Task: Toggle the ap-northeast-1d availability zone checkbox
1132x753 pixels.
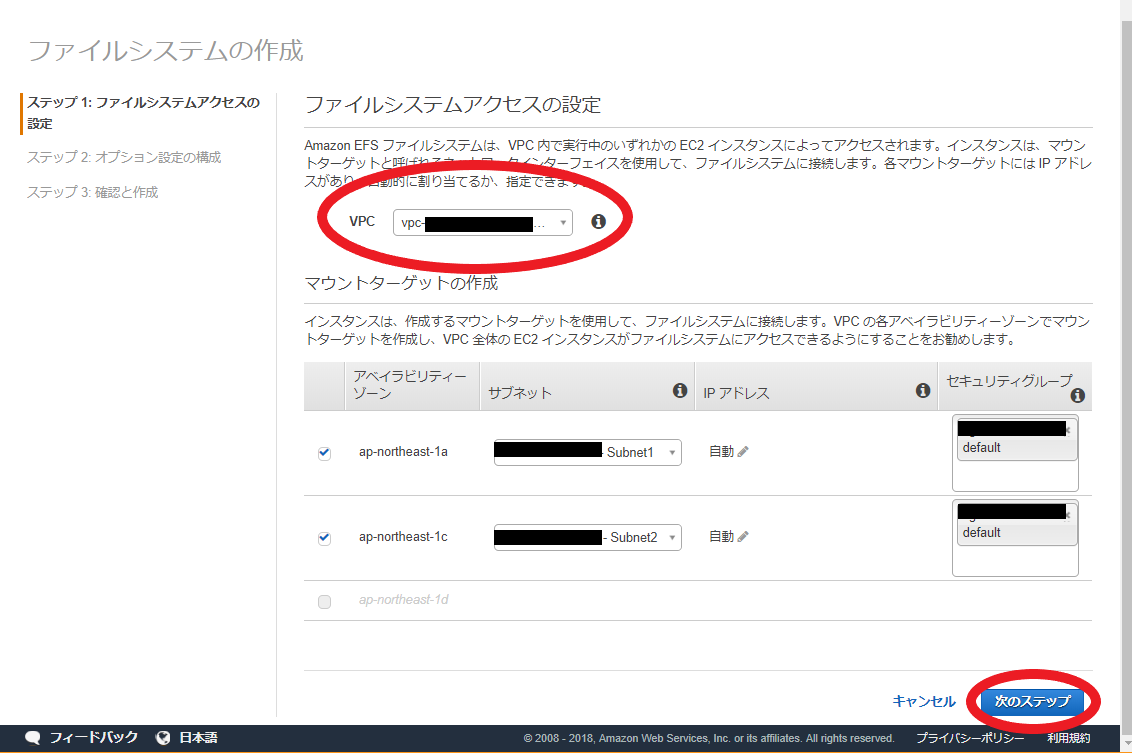Action: [324, 601]
